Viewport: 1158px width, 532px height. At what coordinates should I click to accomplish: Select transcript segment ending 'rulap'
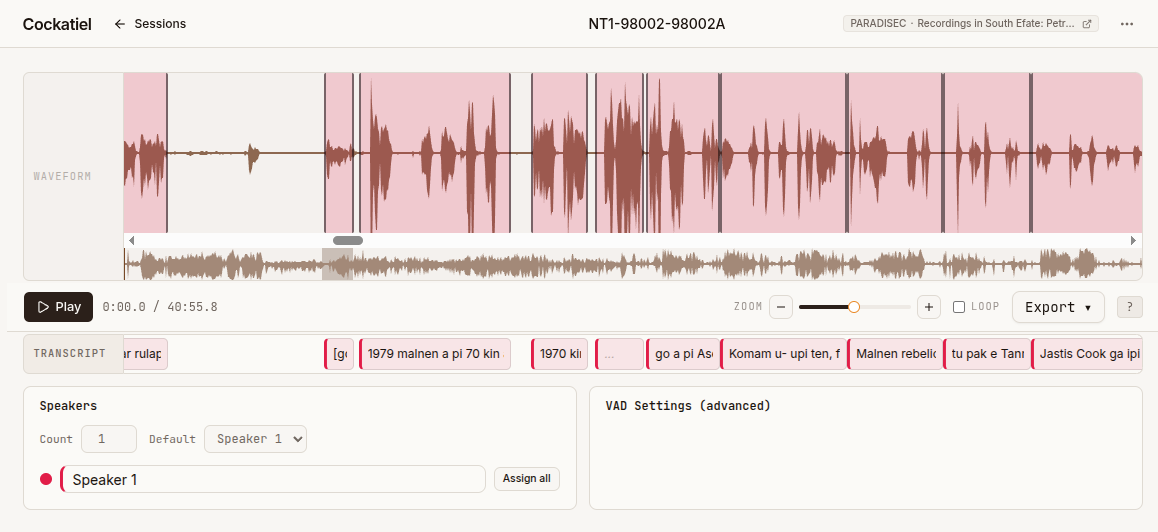145,354
